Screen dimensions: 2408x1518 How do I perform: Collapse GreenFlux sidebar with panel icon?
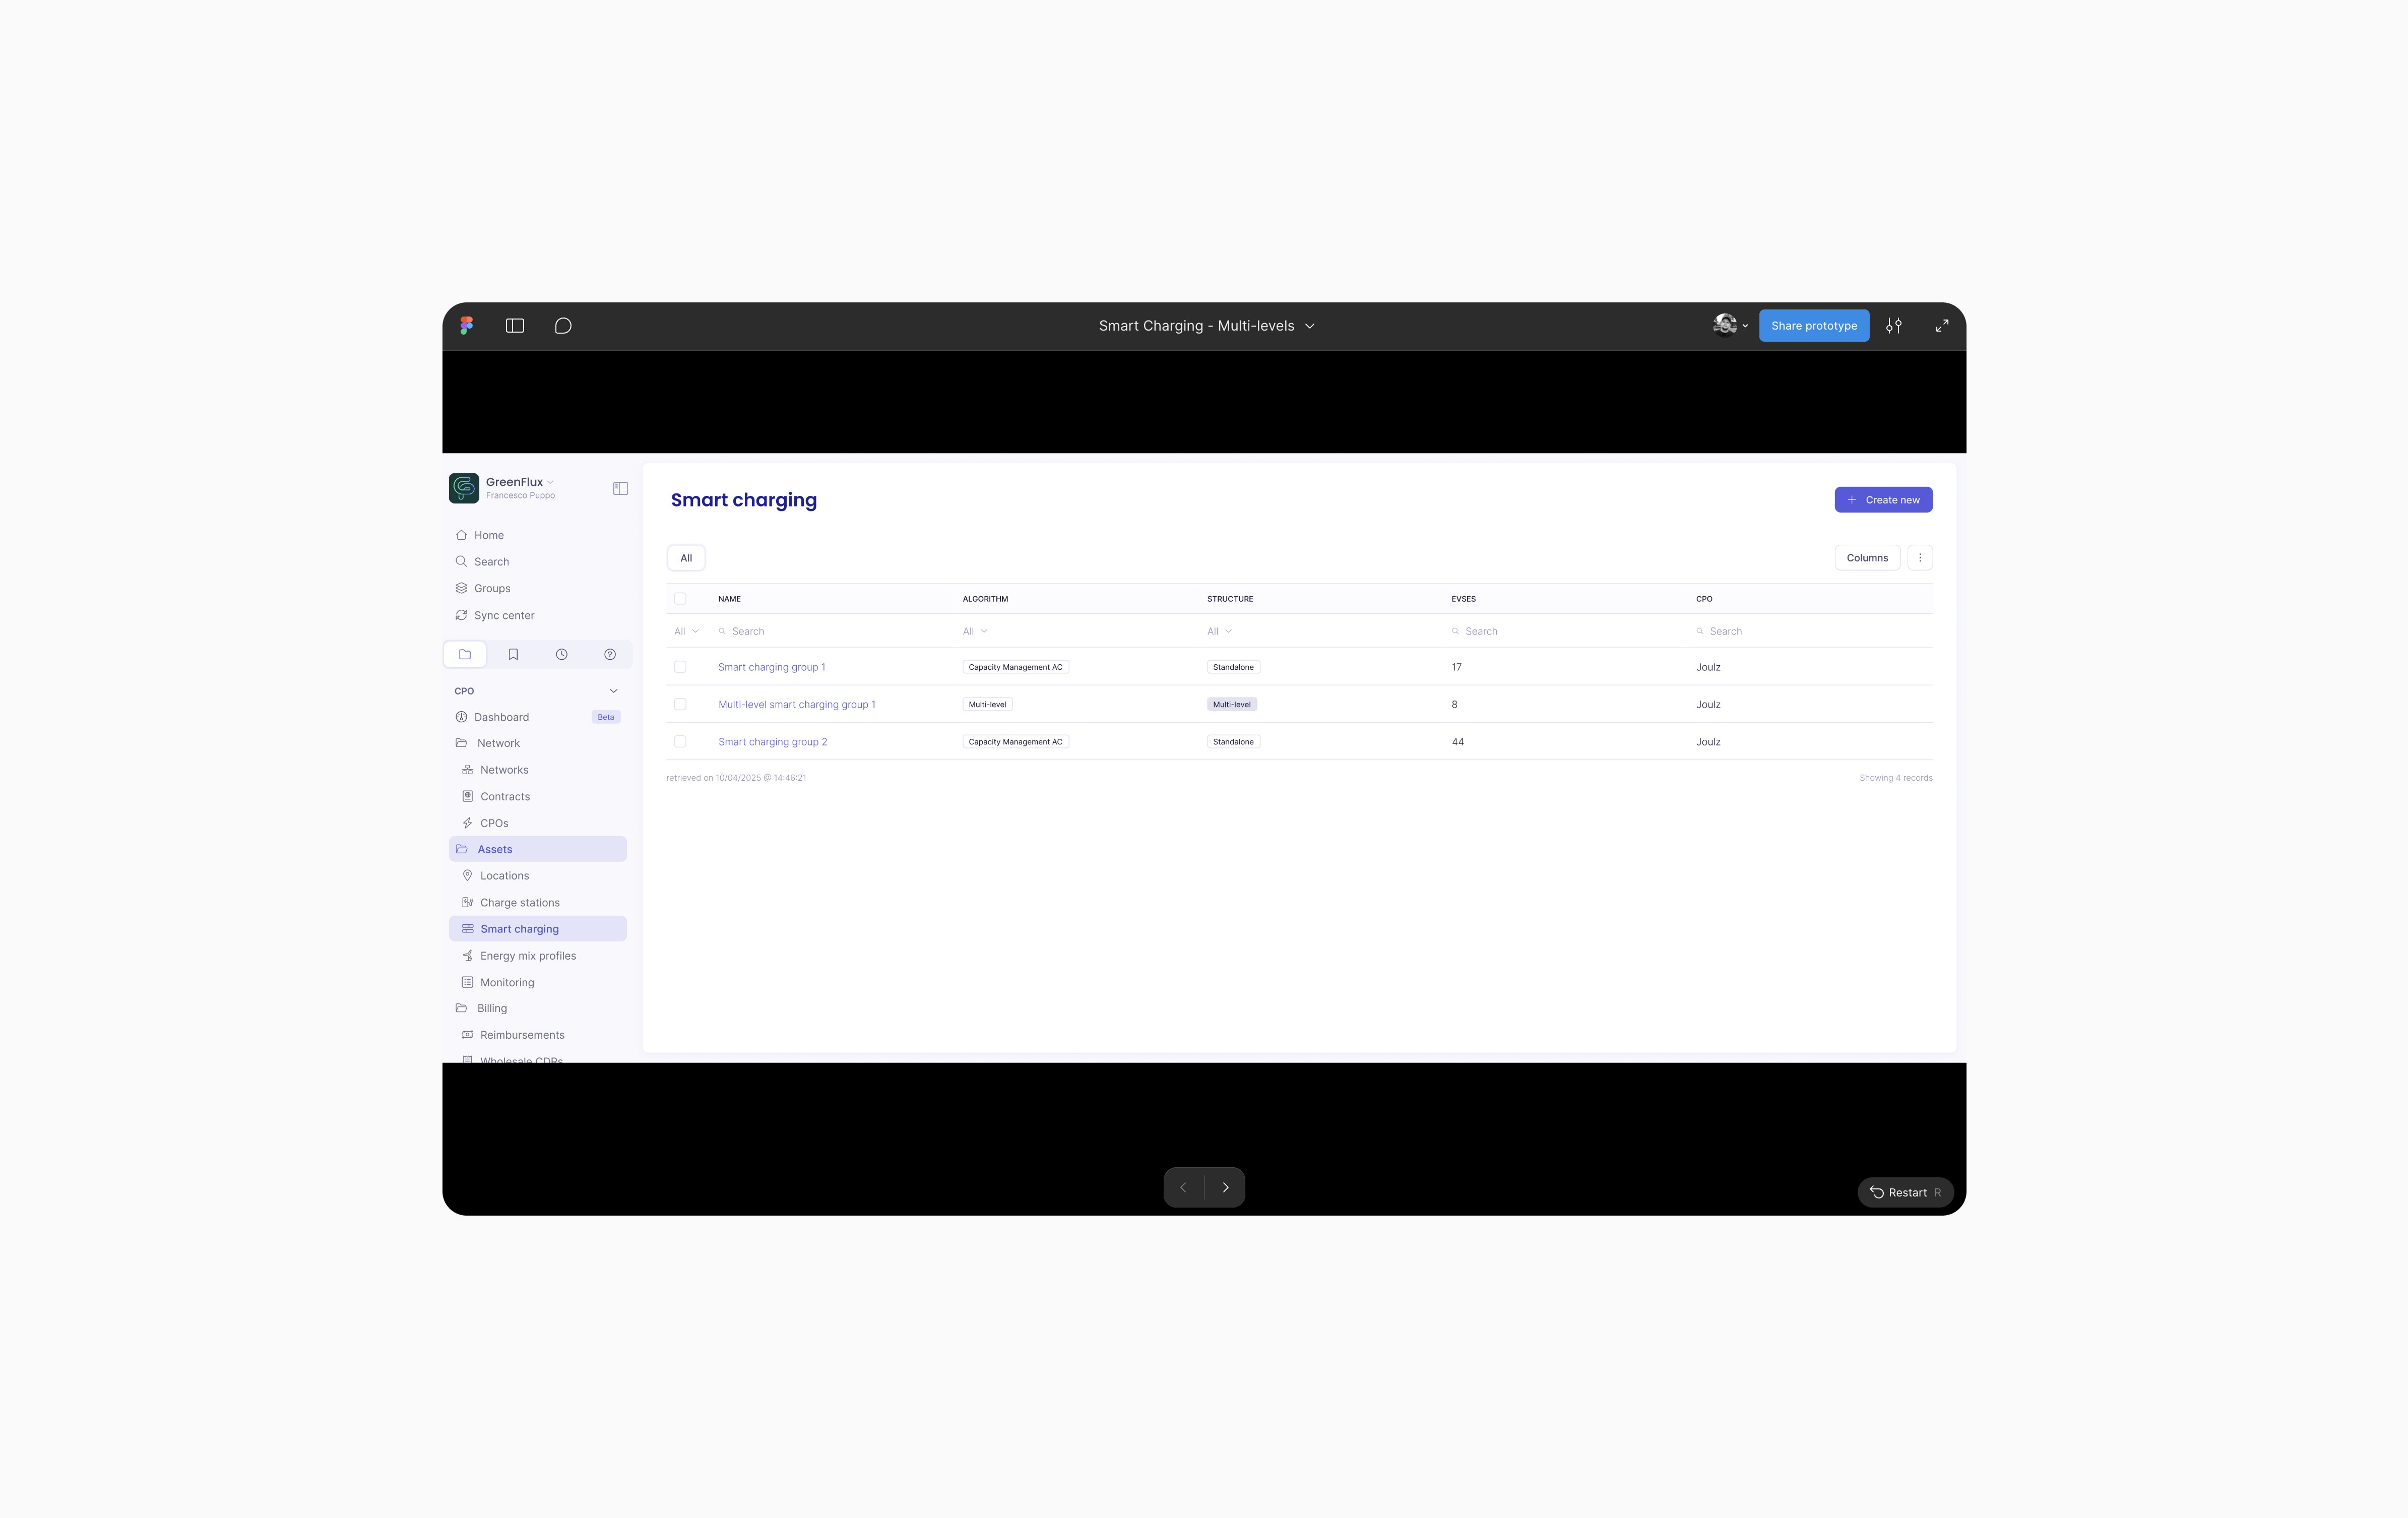click(x=620, y=489)
